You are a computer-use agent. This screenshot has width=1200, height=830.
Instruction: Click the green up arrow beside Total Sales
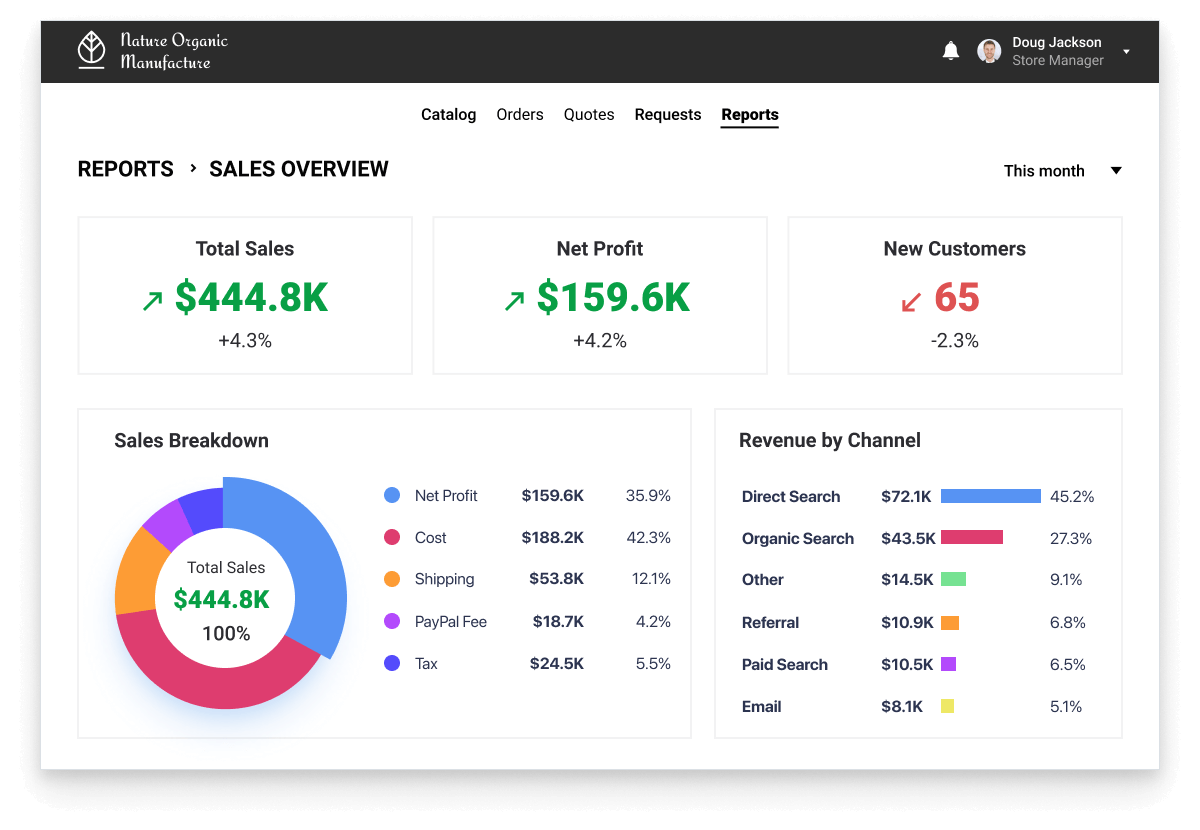coord(152,300)
